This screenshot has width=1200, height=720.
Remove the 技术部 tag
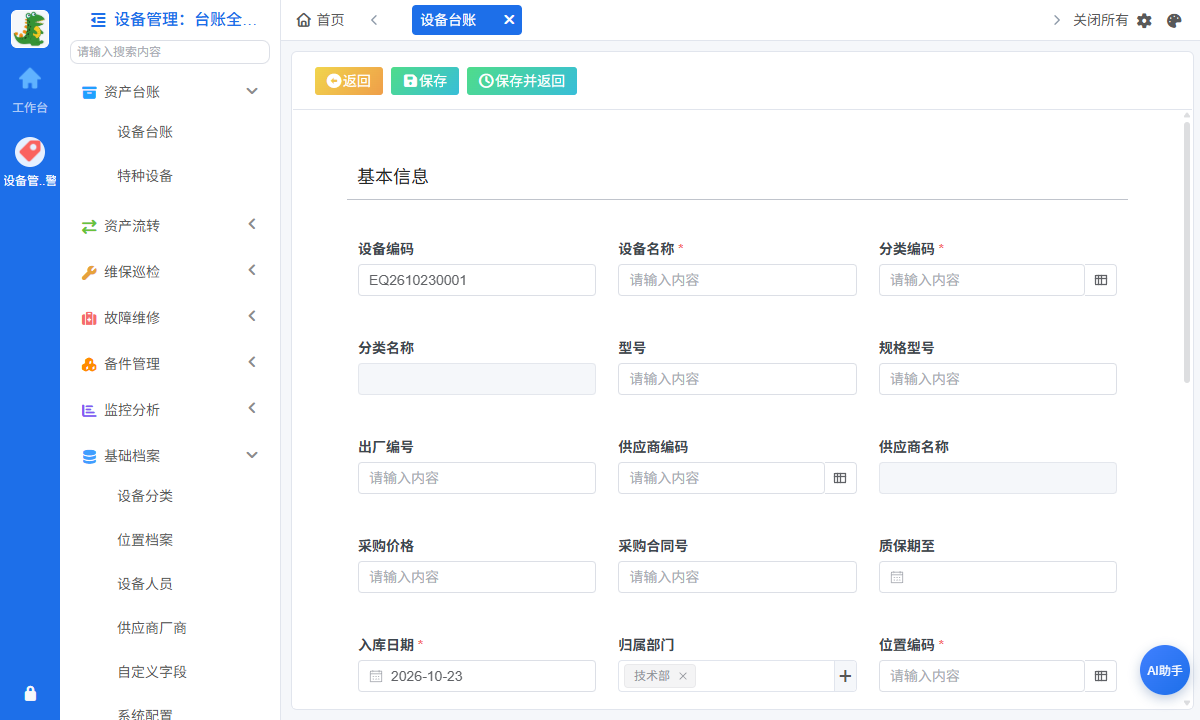point(683,676)
